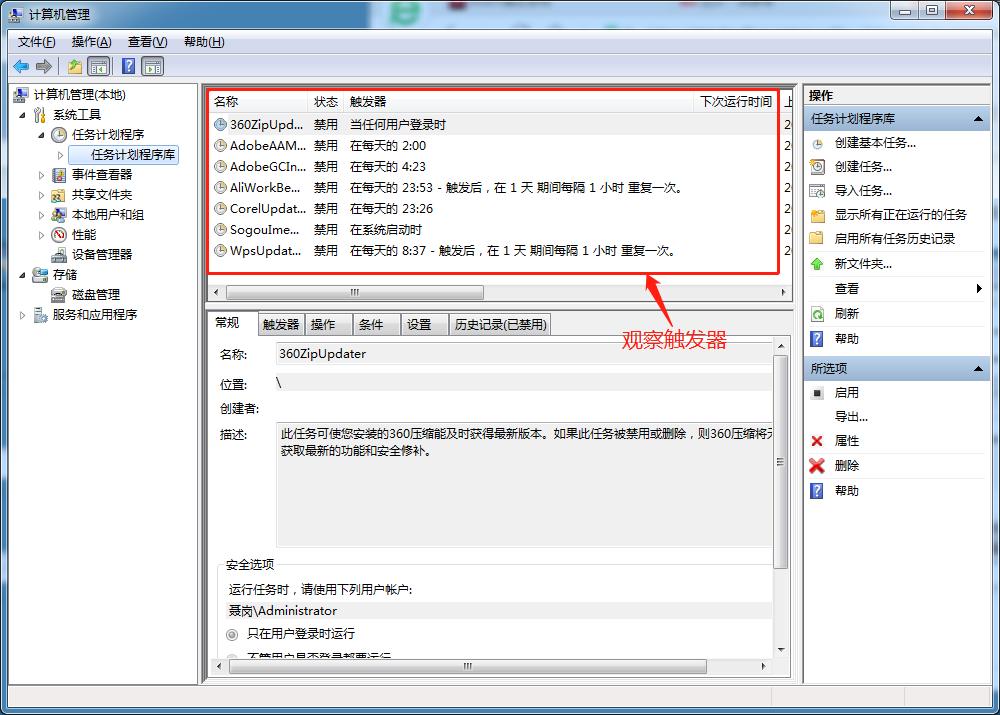Collapse the 任务计划程序 tree node
The height and width of the screenshot is (715, 1000).
click(41, 135)
